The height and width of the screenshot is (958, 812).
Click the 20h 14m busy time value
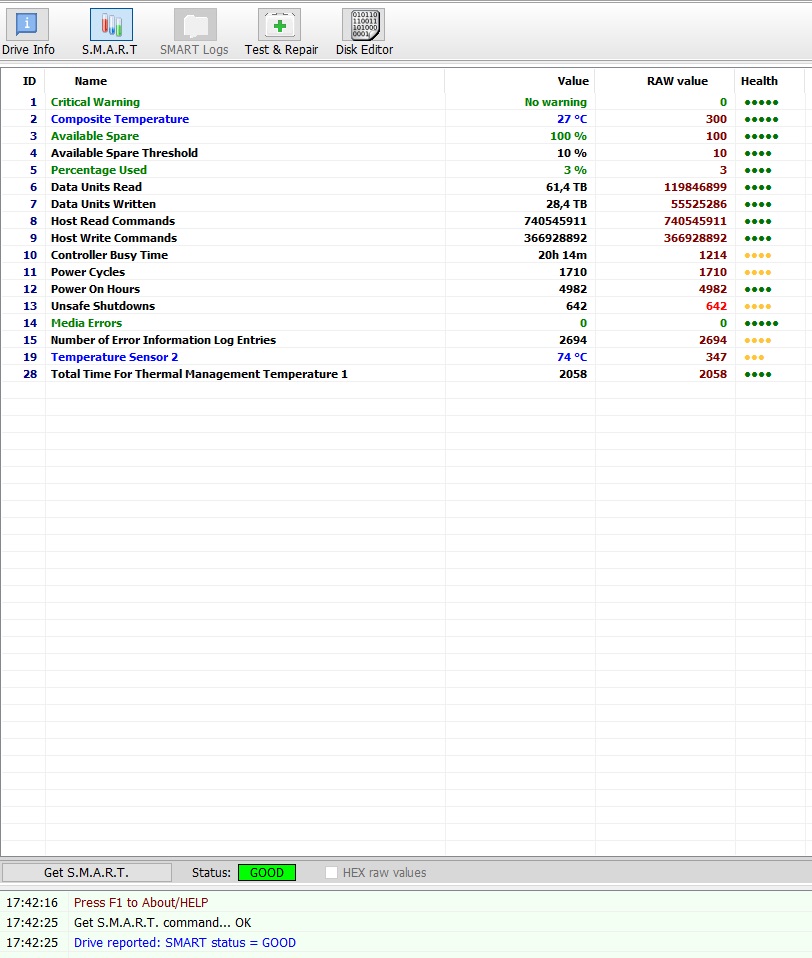[x=562, y=255]
